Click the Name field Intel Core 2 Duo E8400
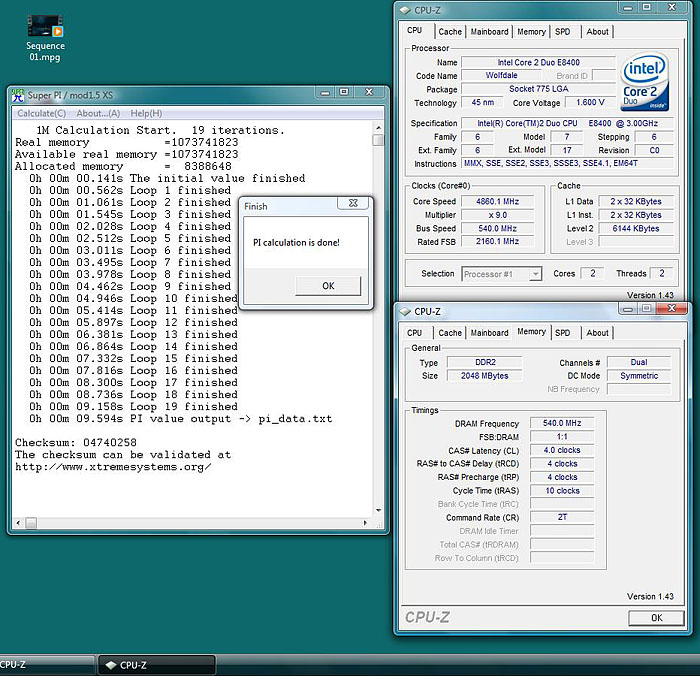 (x=538, y=63)
